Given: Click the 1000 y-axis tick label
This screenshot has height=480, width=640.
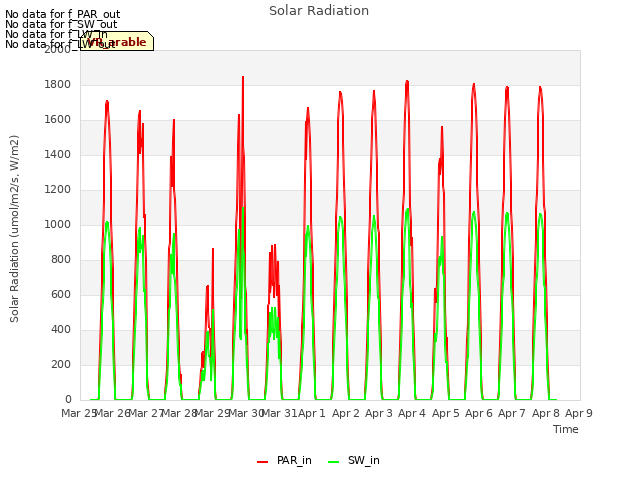Looking at the screenshot, I should coord(58,224).
